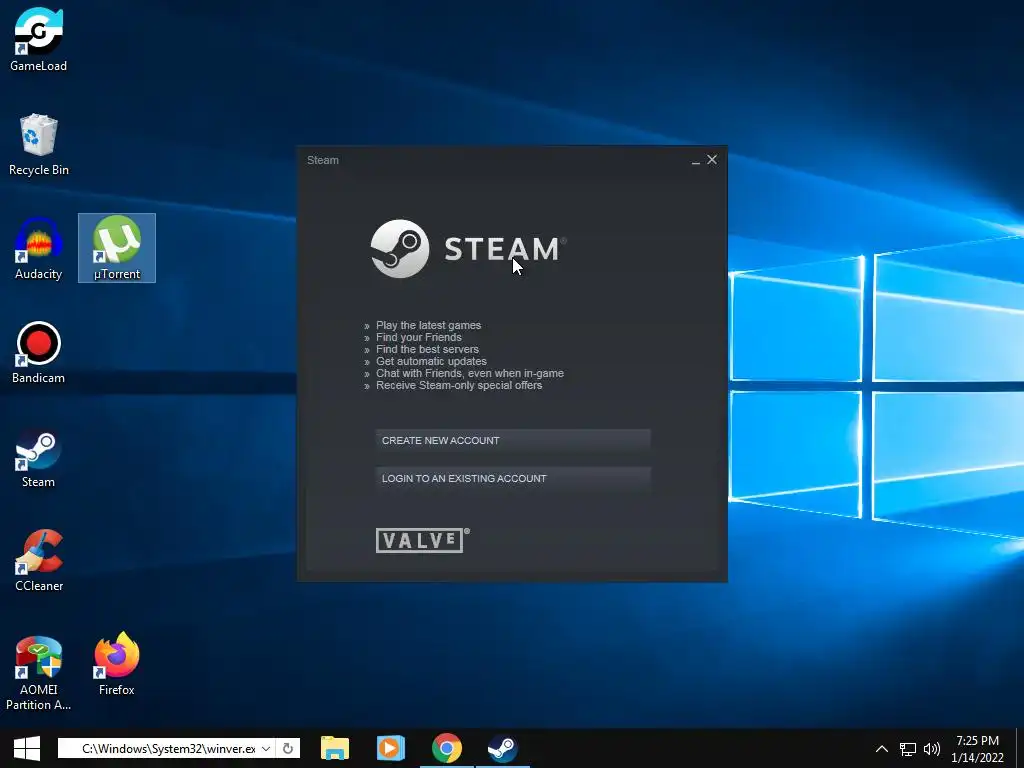Click 'Chat with Friends, even when in-game' text
This screenshot has height=768, width=1024.
(x=470, y=374)
